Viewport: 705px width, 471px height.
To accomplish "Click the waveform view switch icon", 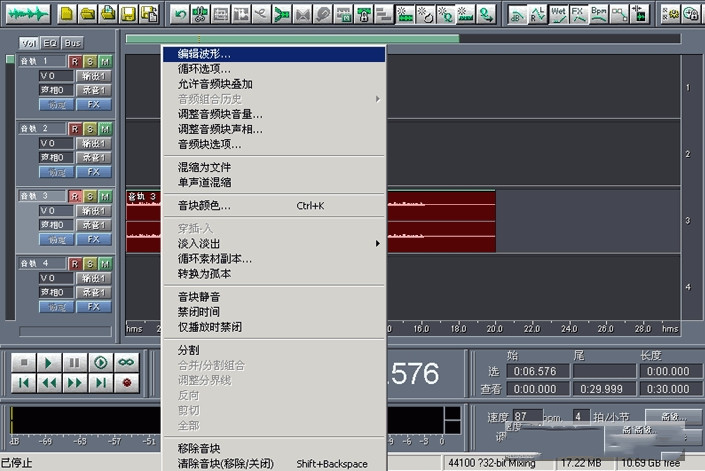I will click(x=25, y=14).
